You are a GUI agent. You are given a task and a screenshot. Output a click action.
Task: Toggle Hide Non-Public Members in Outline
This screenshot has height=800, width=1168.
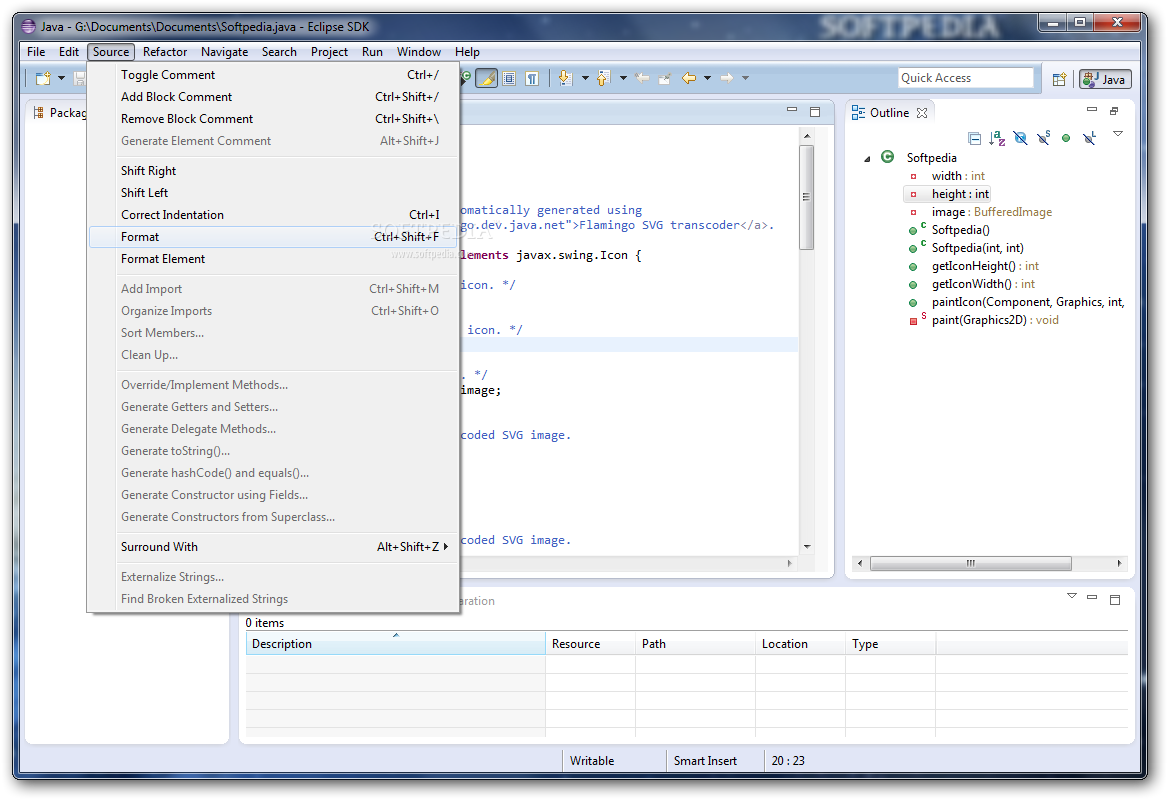pos(1066,138)
